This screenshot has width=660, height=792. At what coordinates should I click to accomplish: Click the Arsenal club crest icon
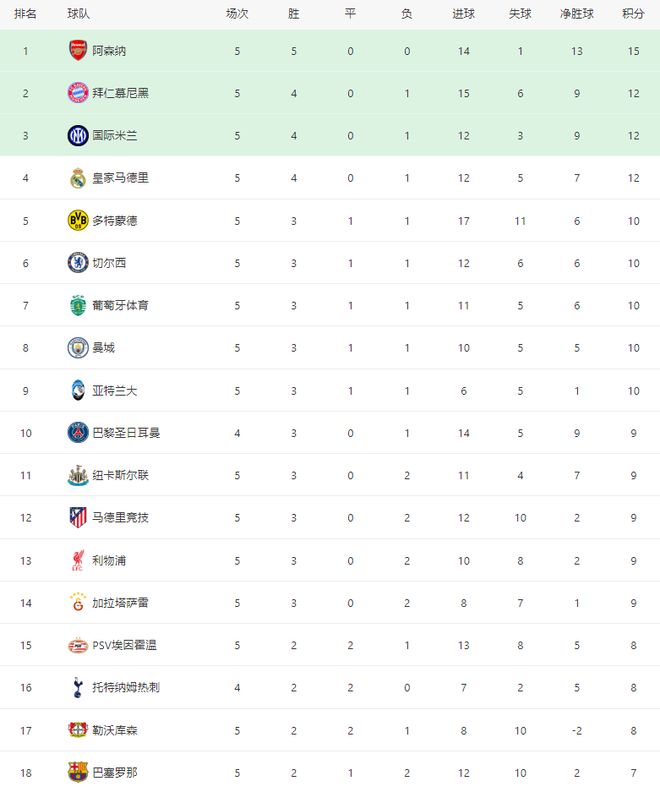click(77, 50)
